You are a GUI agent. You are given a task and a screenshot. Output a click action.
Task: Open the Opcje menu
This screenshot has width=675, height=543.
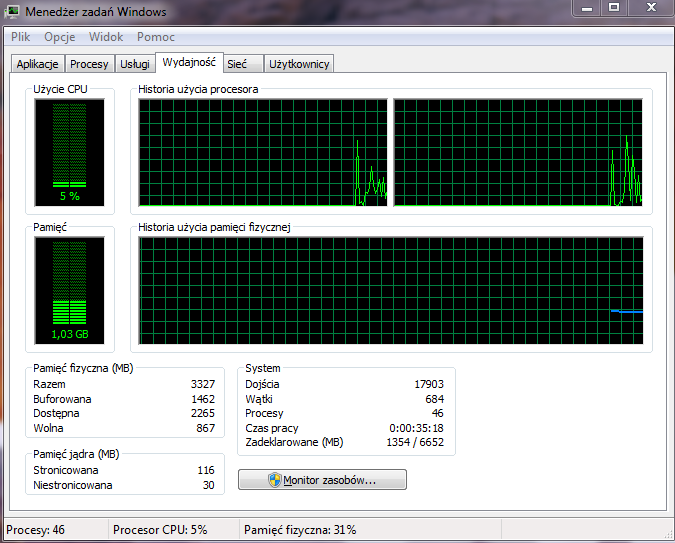59,37
